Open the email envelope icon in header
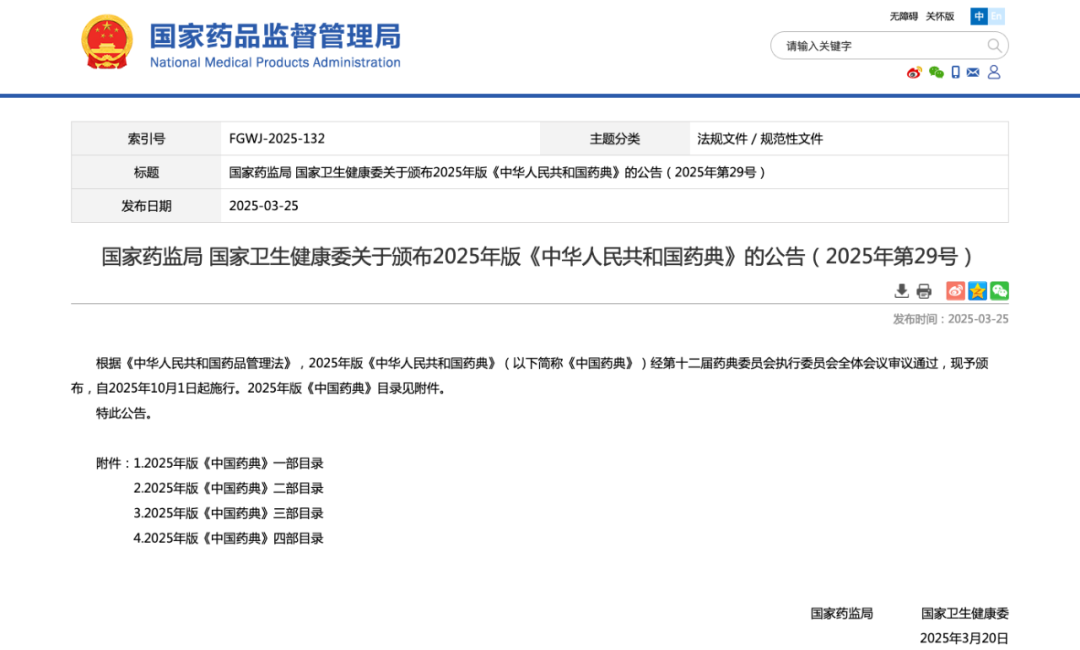This screenshot has height=650, width=1080. tap(973, 72)
